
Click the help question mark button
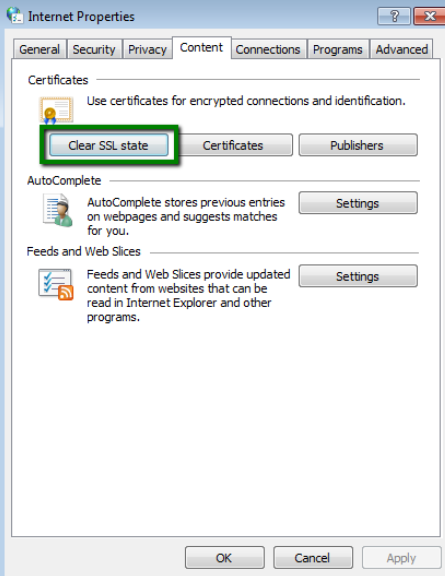[x=394, y=16]
